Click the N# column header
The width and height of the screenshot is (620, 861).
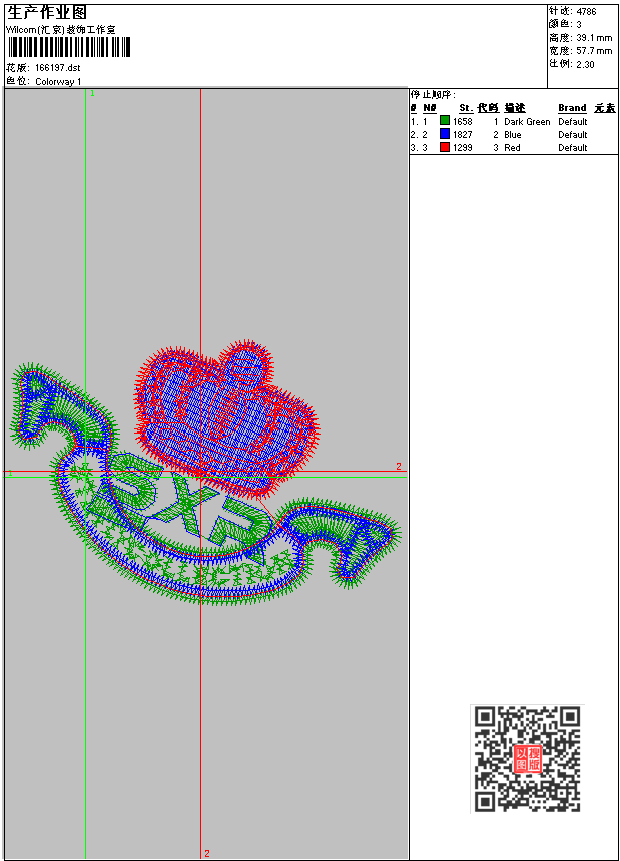(x=429, y=108)
